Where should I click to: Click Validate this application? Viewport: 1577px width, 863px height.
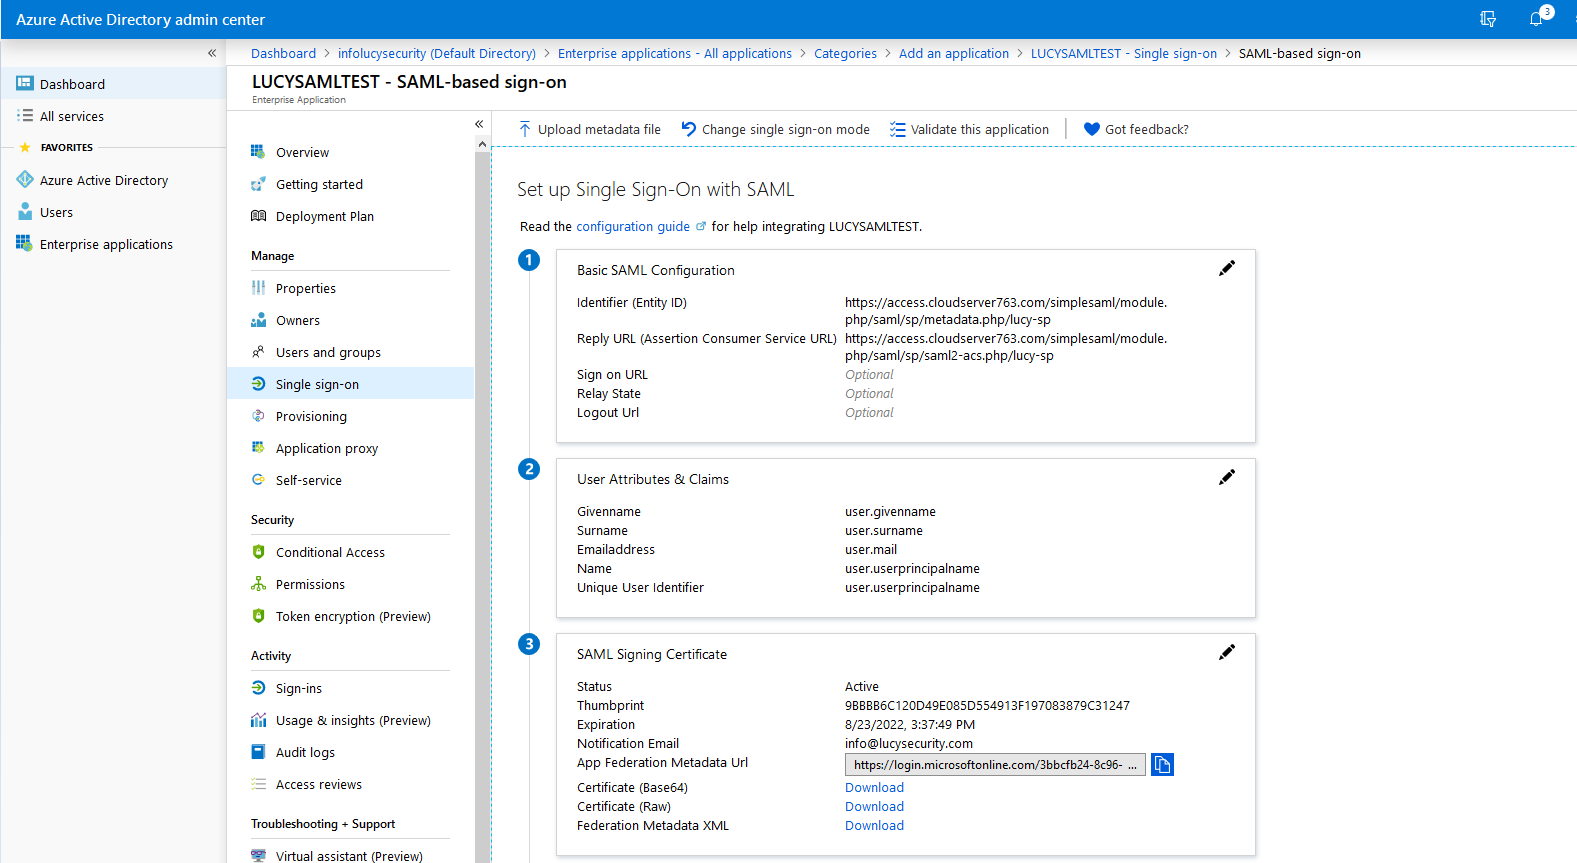point(969,129)
